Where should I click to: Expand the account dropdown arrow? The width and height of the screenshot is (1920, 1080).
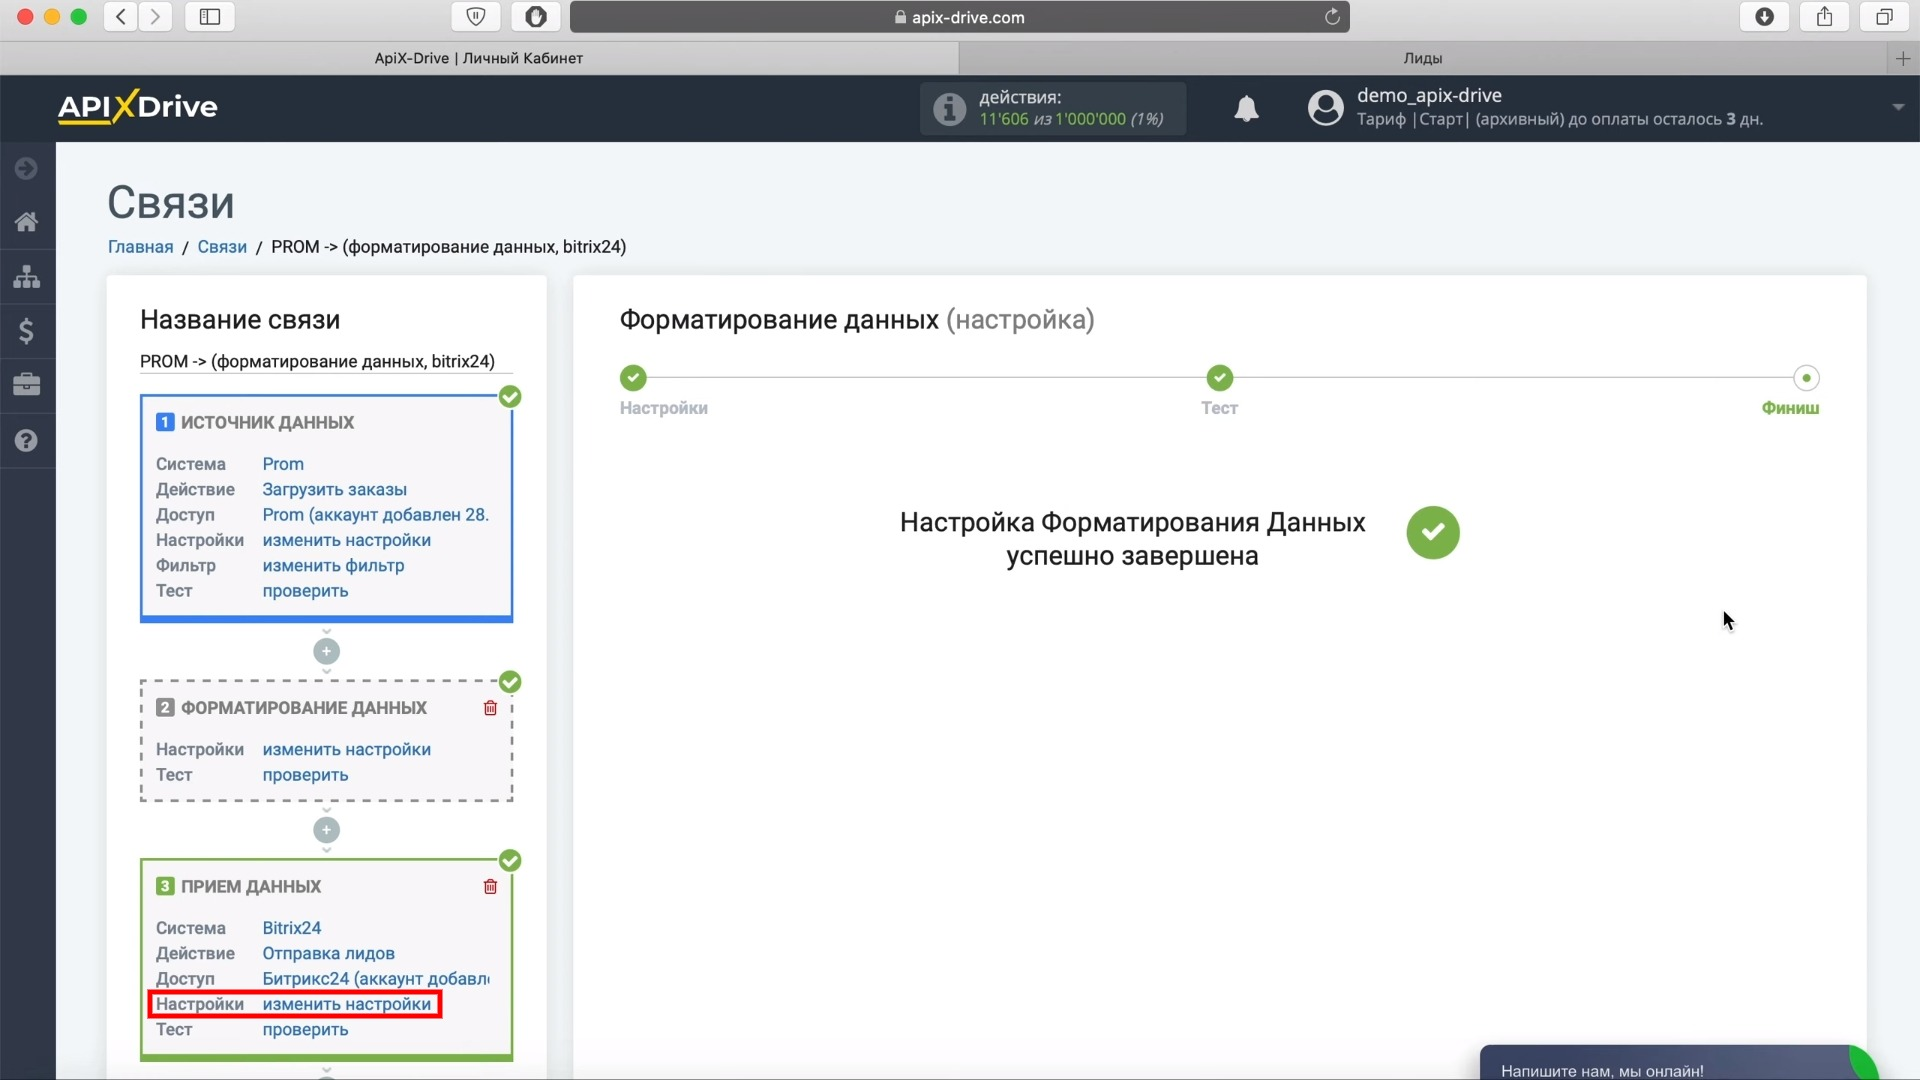1897,107
